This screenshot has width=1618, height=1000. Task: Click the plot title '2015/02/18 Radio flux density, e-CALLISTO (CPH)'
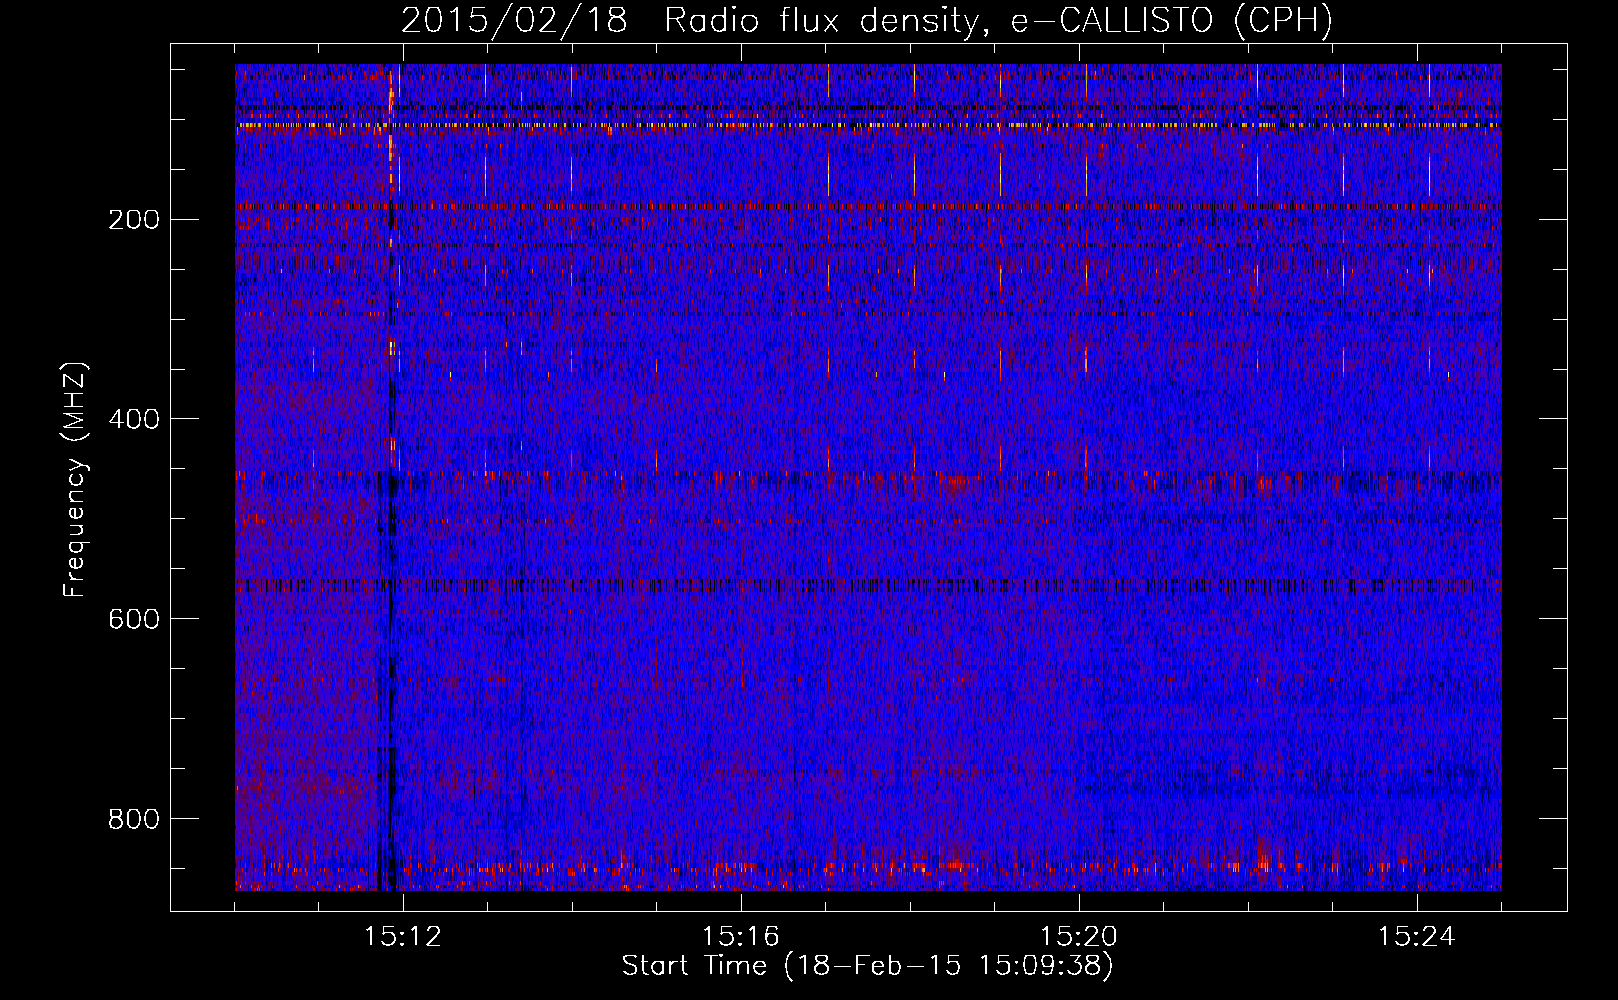coord(867,21)
